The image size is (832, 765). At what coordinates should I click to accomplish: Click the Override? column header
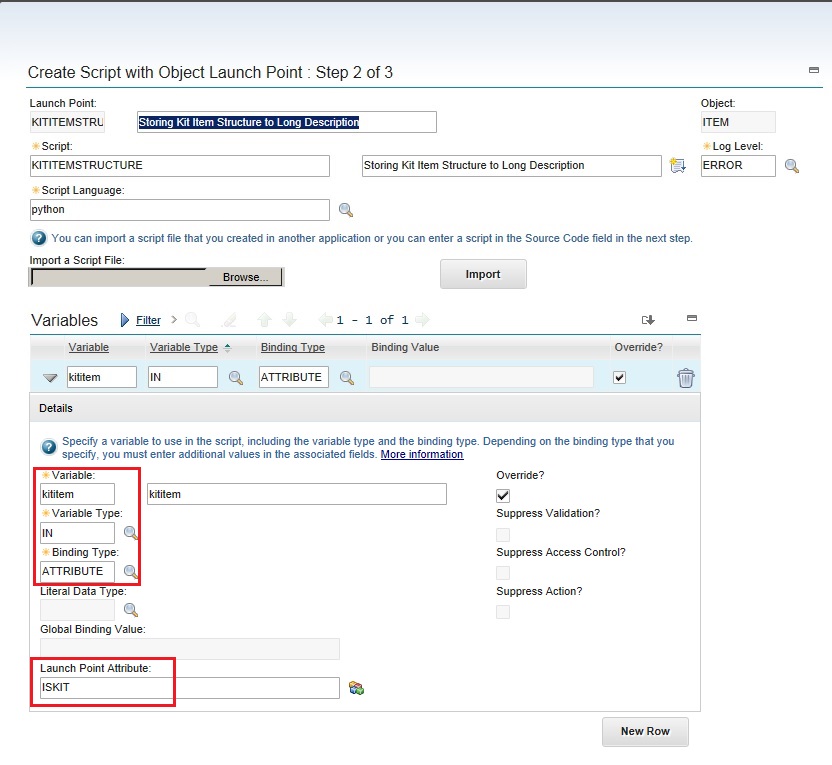[638, 347]
